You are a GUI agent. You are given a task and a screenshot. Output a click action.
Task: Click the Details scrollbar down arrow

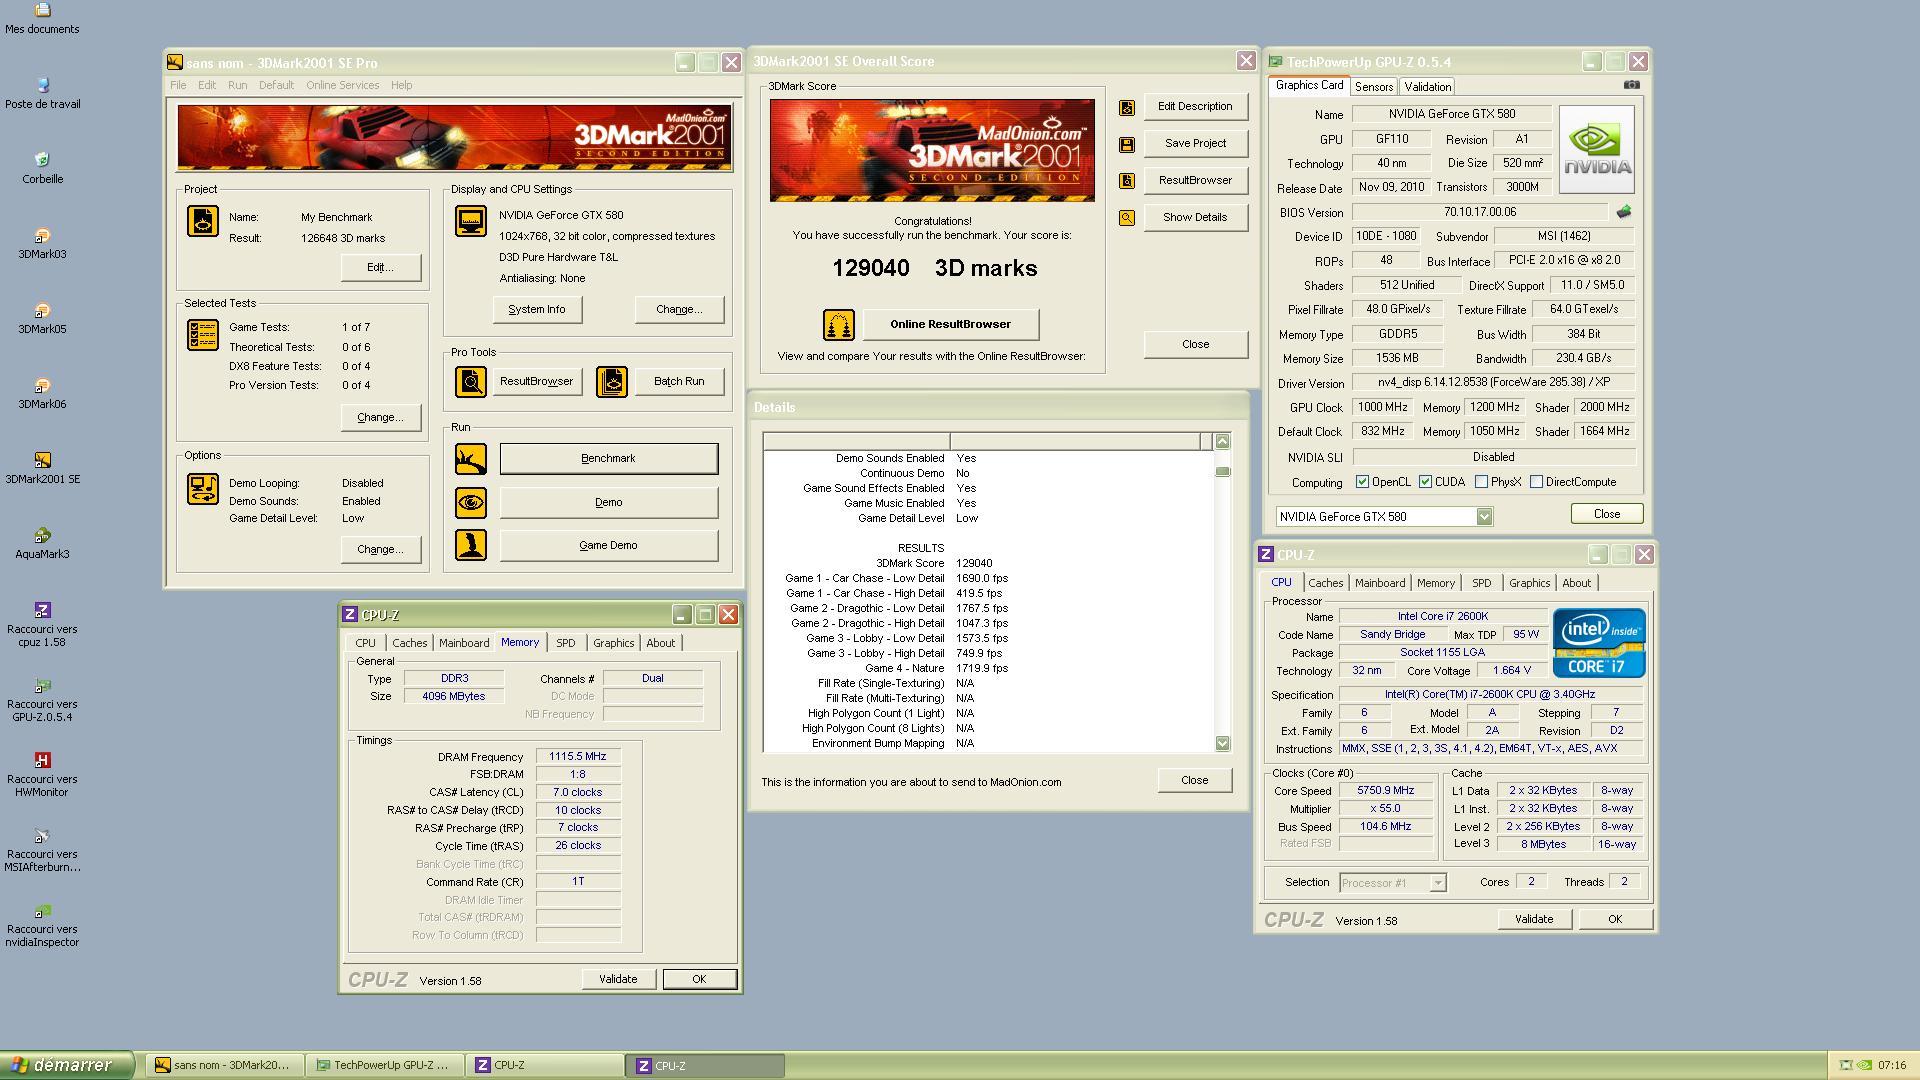[x=1222, y=743]
